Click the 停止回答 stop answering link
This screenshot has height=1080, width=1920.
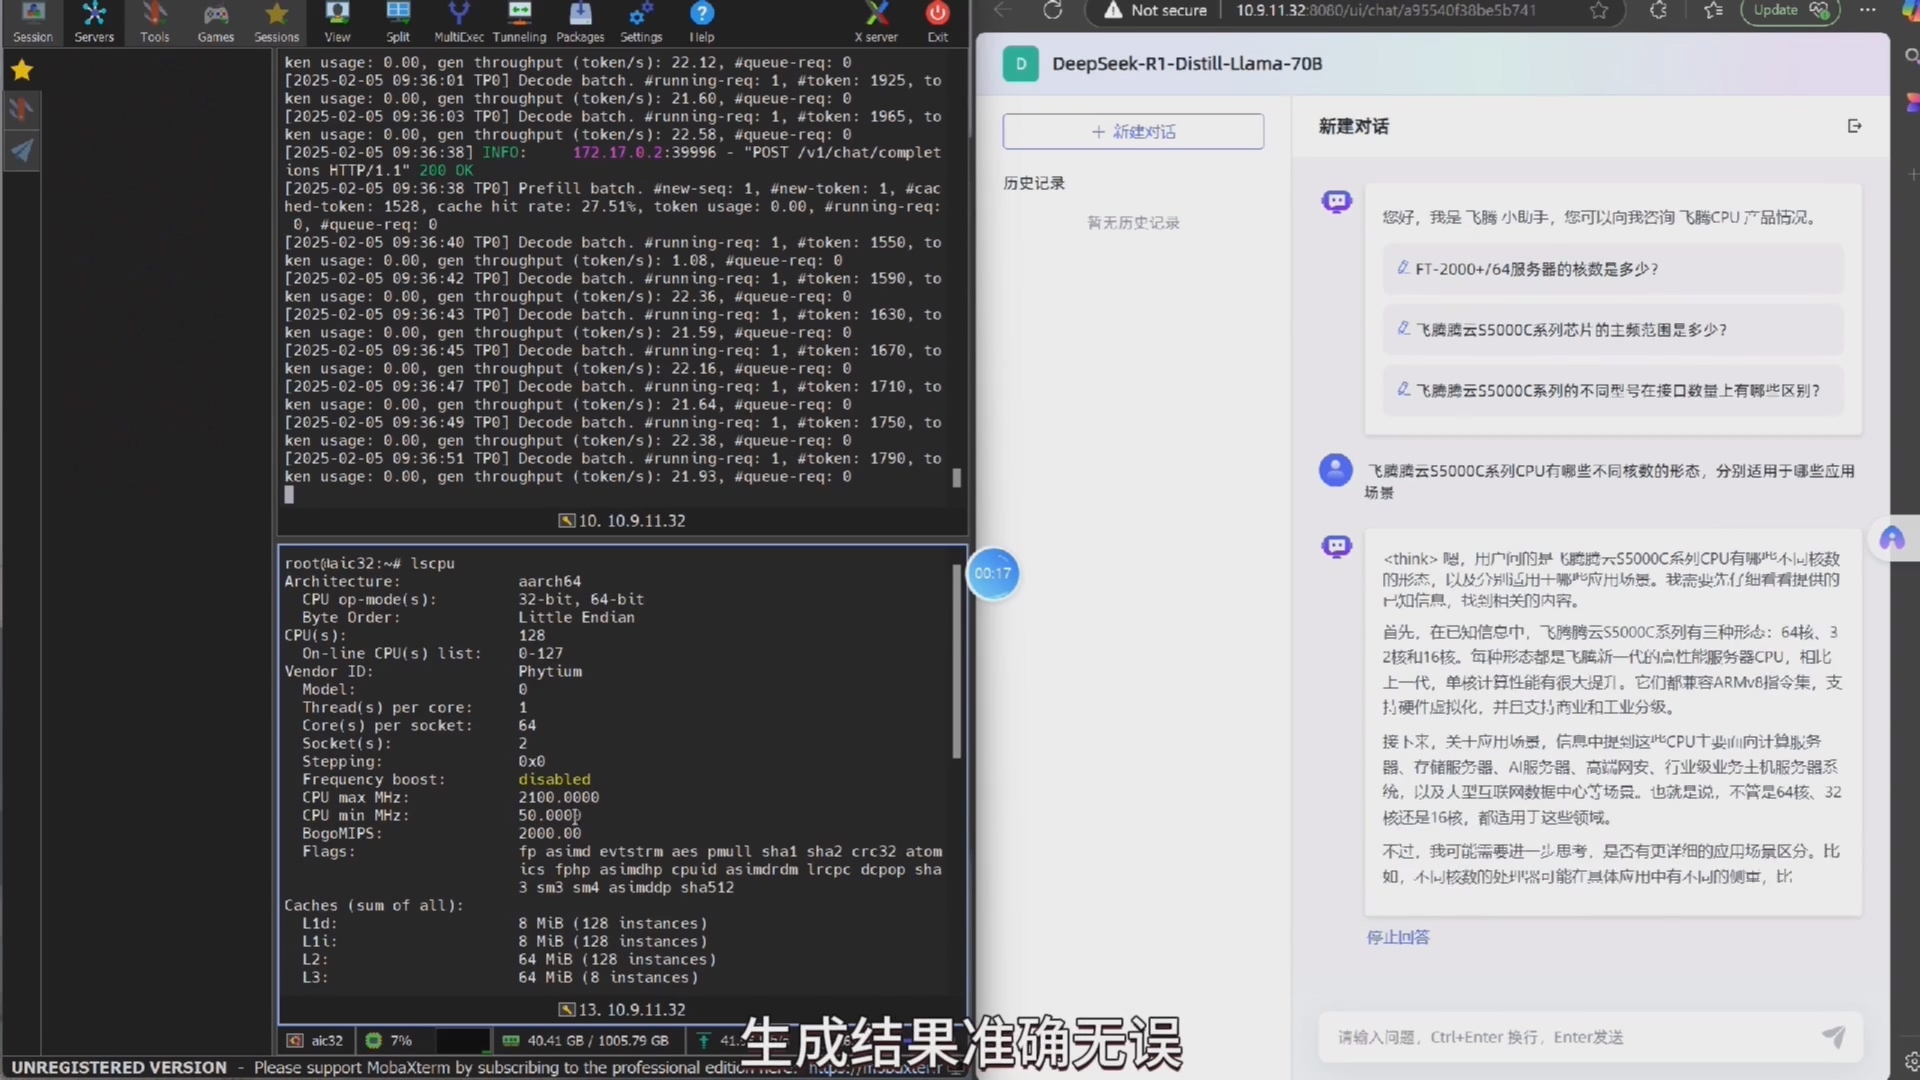coord(1397,937)
